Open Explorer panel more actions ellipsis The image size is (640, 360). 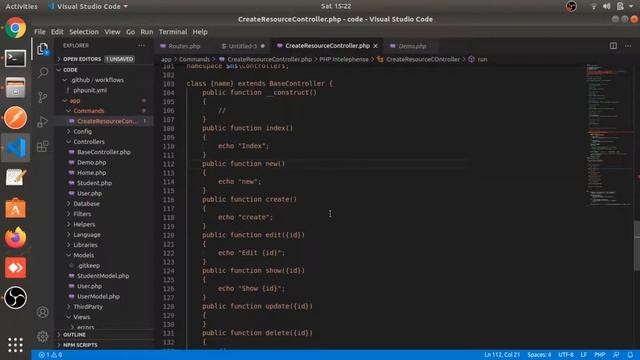tap(141, 46)
